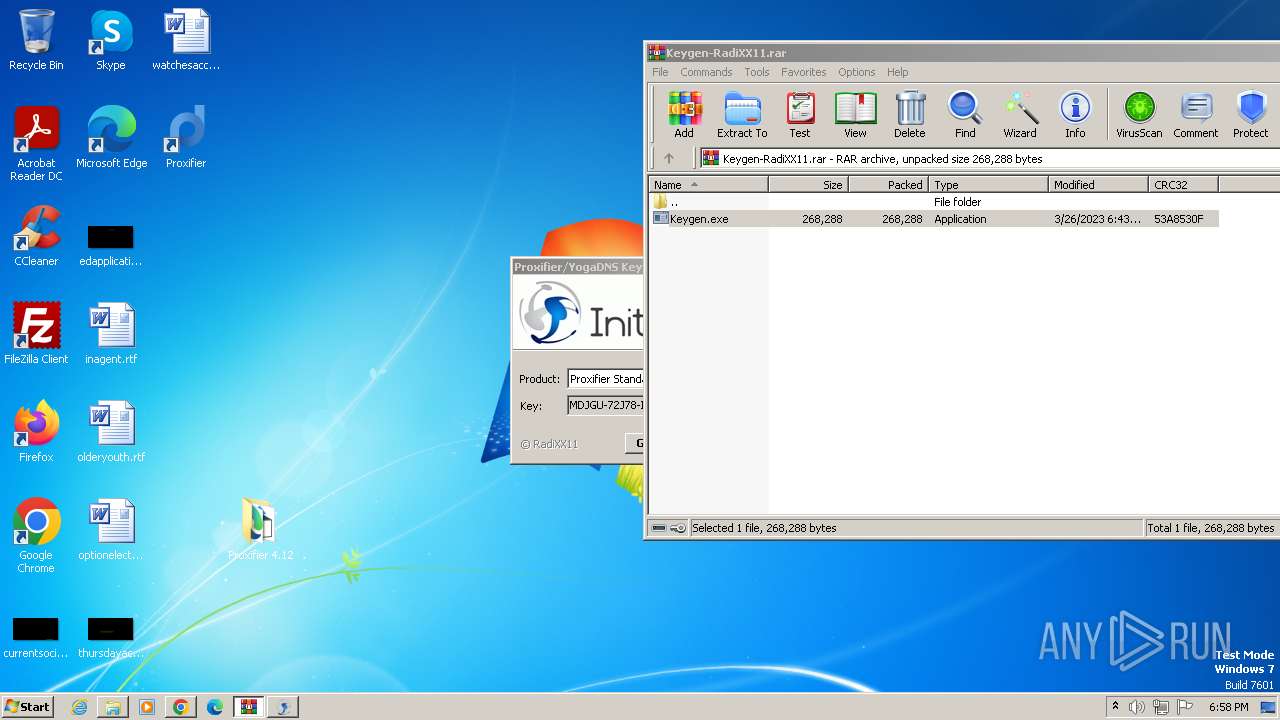Launch the Wizard toolbar icon
The width and height of the screenshot is (1280, 720).
[1020, 115]
